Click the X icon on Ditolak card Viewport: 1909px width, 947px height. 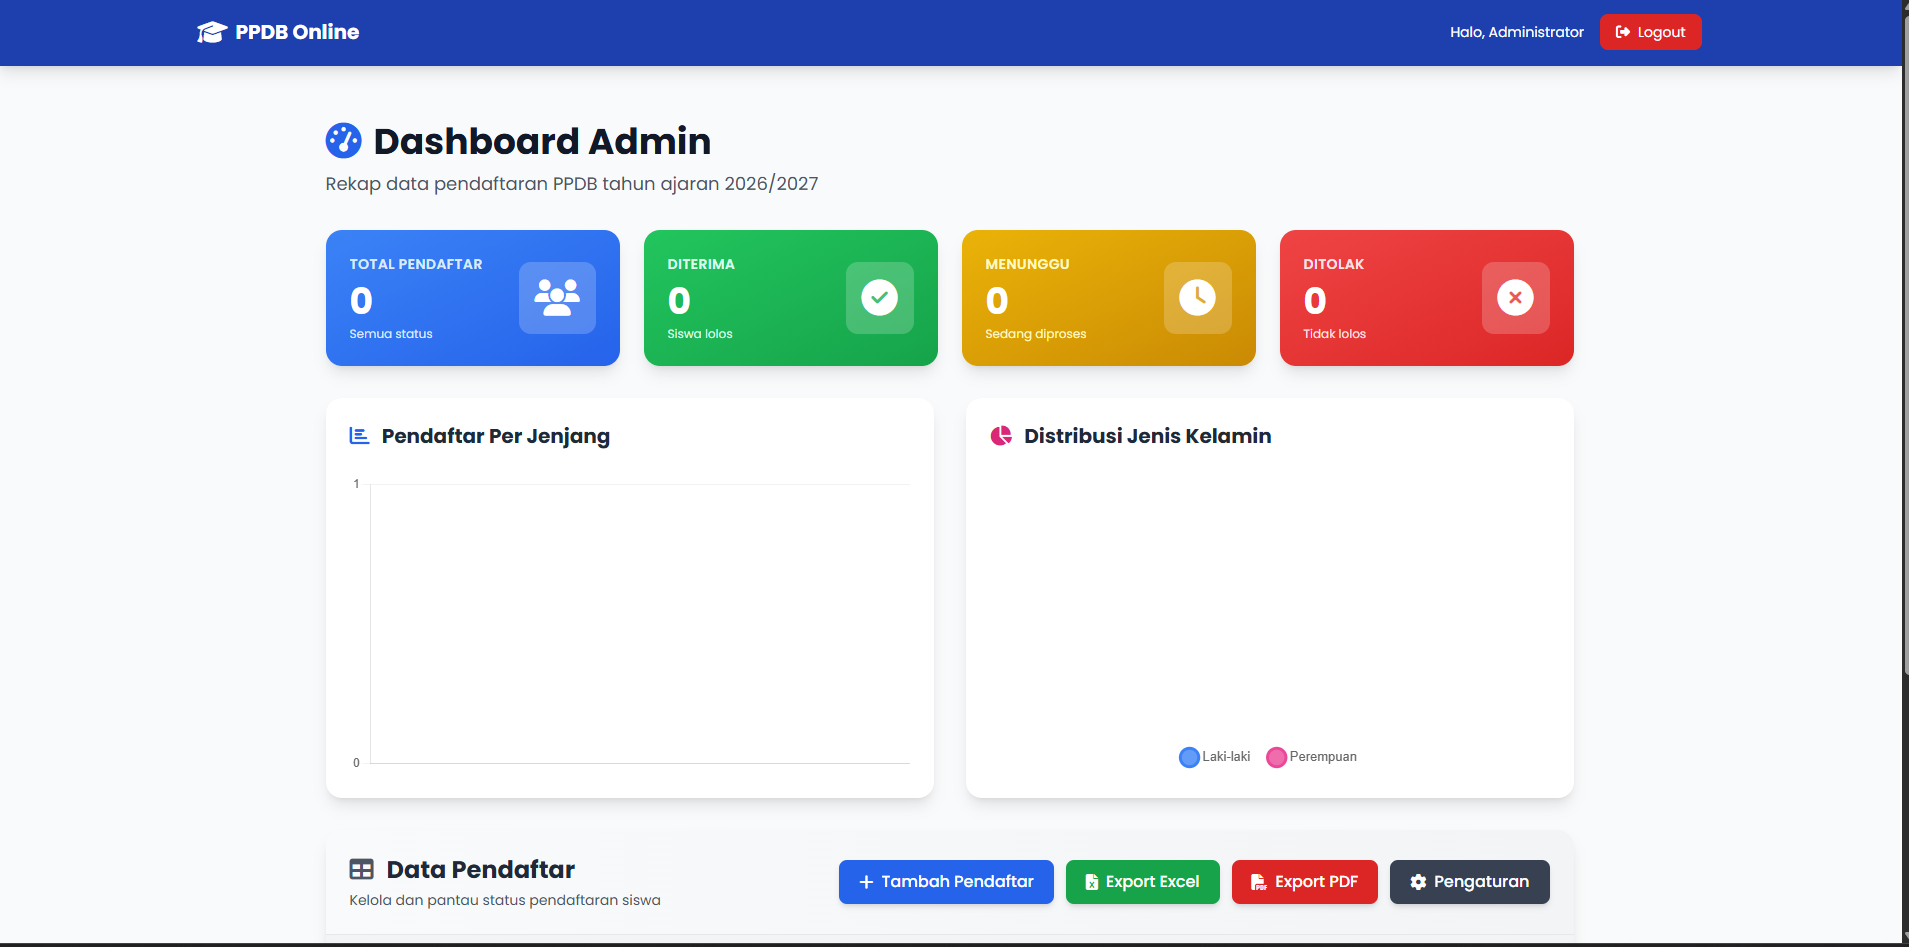pos(1515,297)
